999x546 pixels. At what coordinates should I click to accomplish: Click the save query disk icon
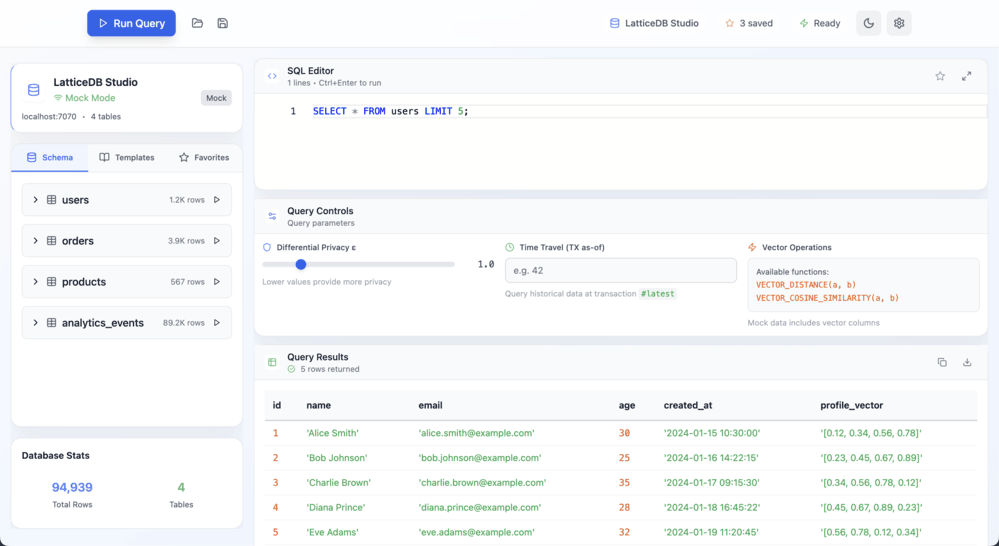pyautogui.click(x=223, y=23)
